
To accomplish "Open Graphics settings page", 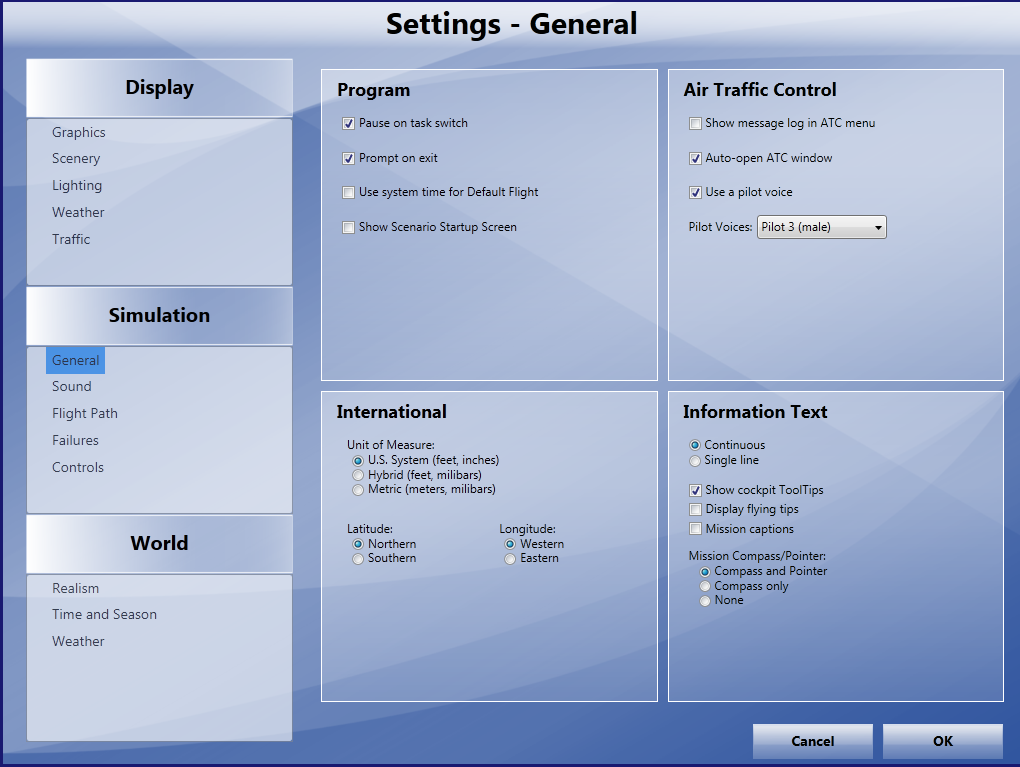I will (79, 133).
